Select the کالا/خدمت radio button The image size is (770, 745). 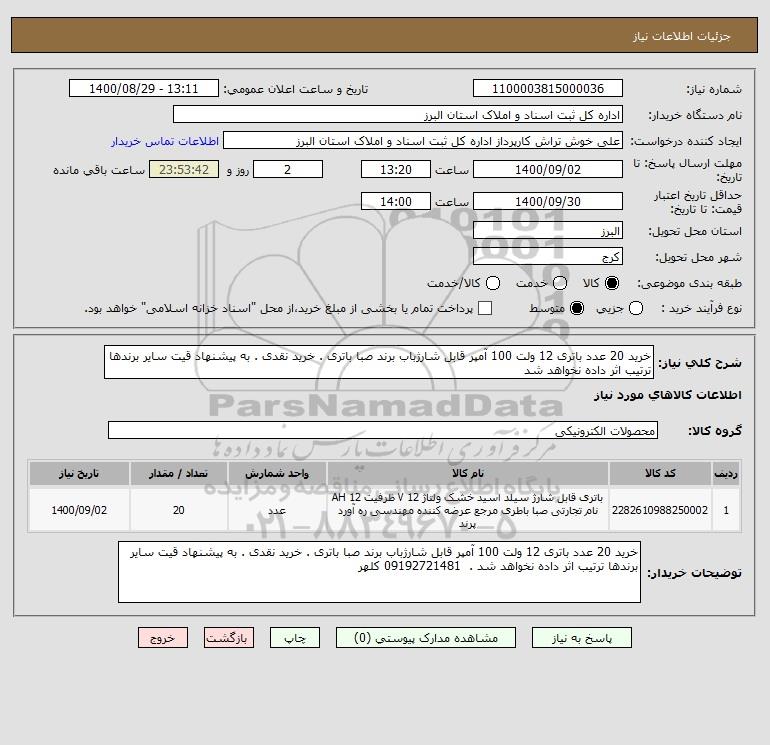[x=493, y=283]
